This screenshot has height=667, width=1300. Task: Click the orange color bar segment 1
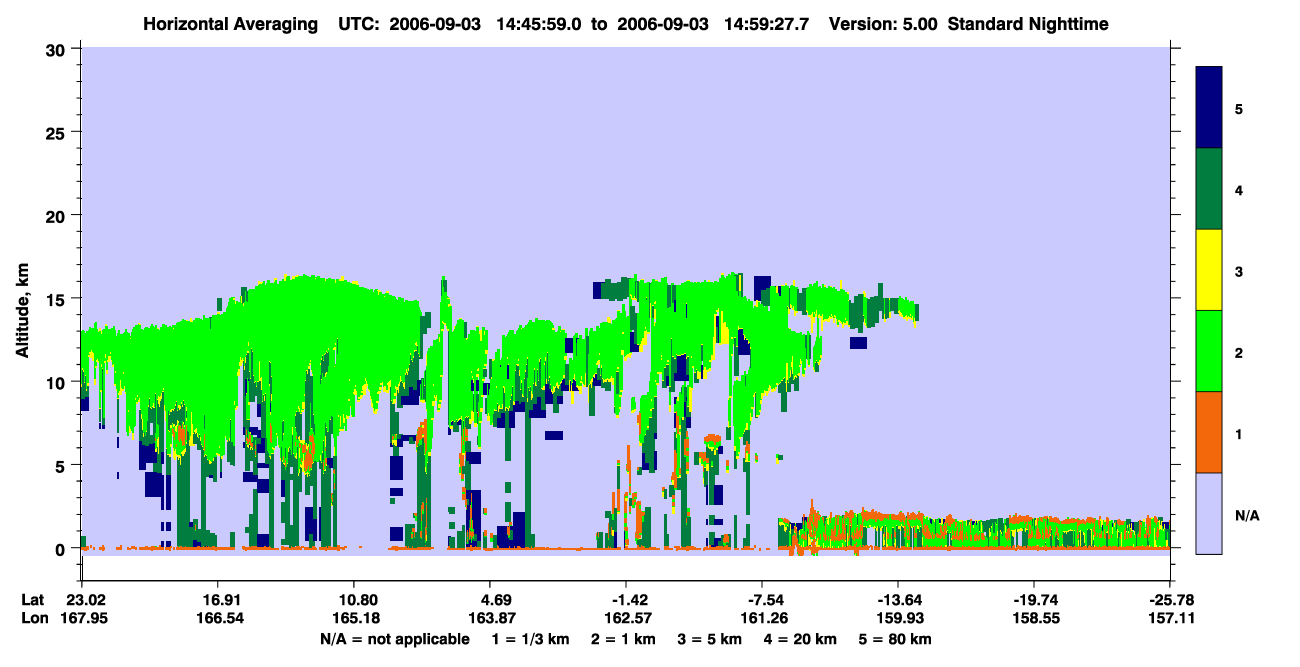pyautogui.click(x=1209, y=432)
